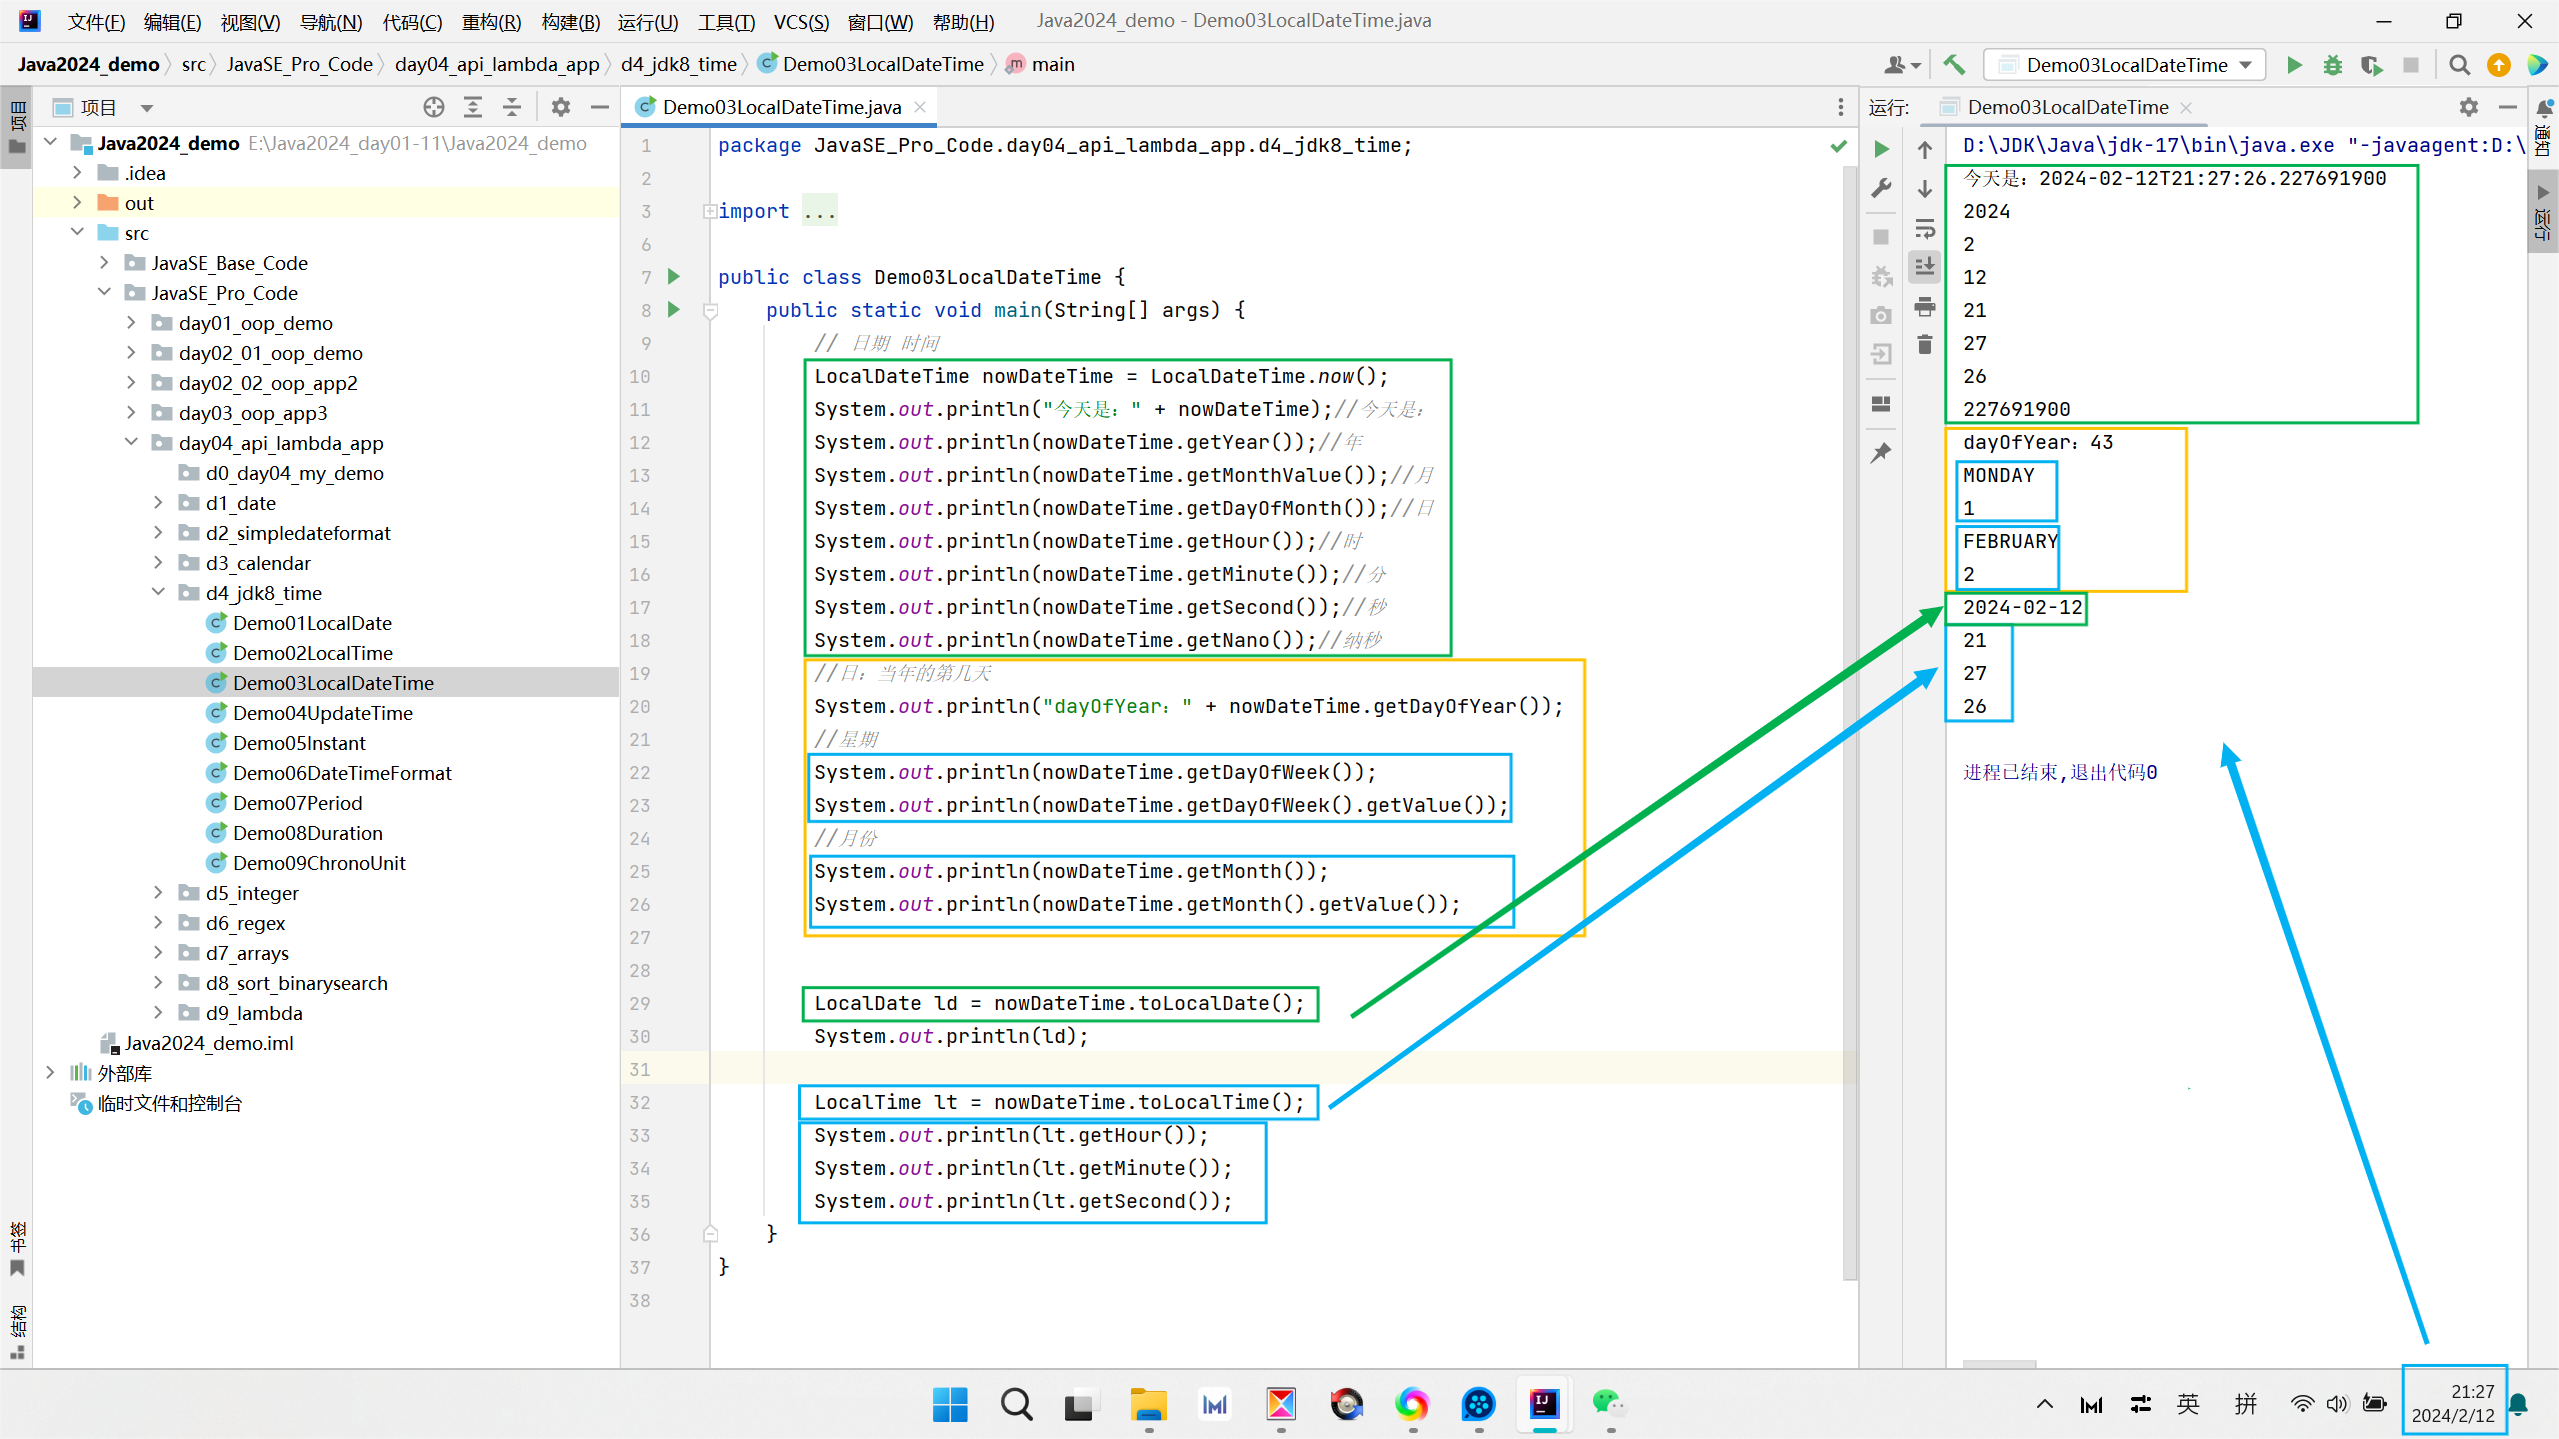Rerun the program from the Run panel
Screen dimensions: 2559x1439
1881,149
